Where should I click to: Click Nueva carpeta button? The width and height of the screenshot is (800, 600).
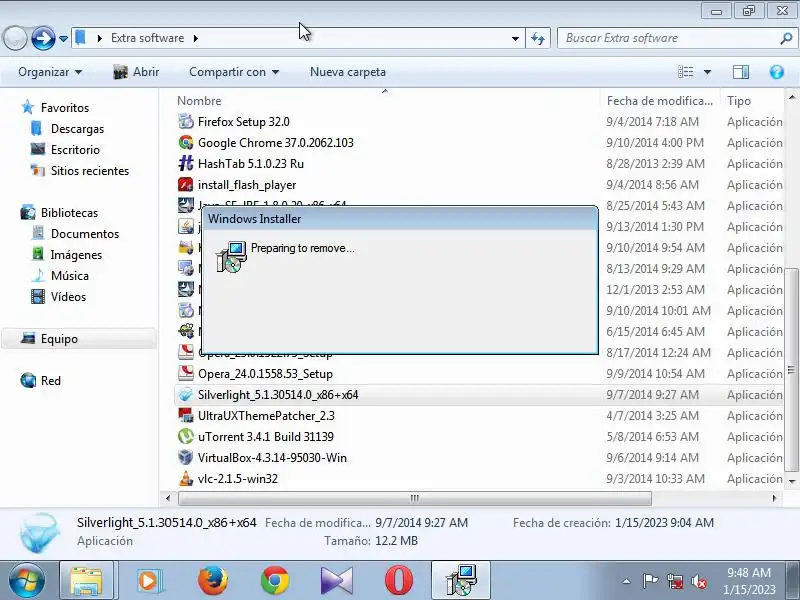click(x=348, y=72)
